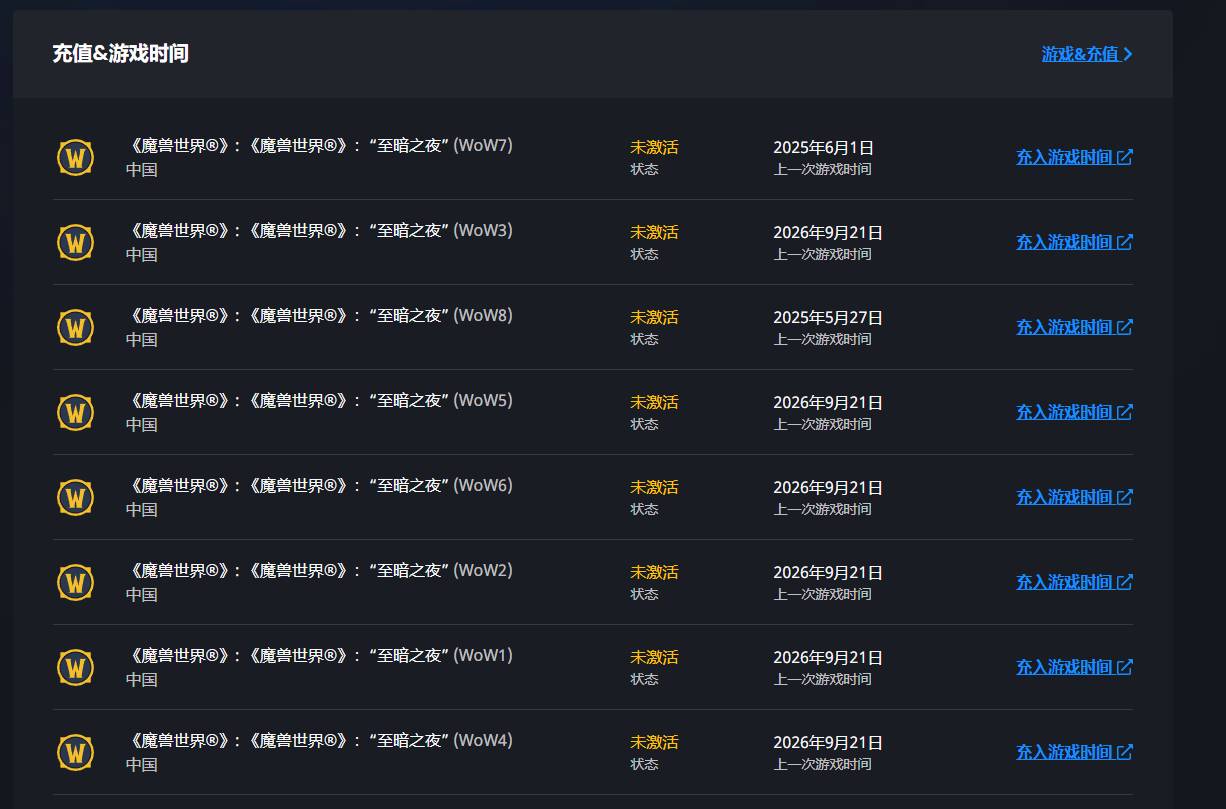Click the external-link icon in the WoW6 row
The image size is (1226, 809).
pos(1125,497)
